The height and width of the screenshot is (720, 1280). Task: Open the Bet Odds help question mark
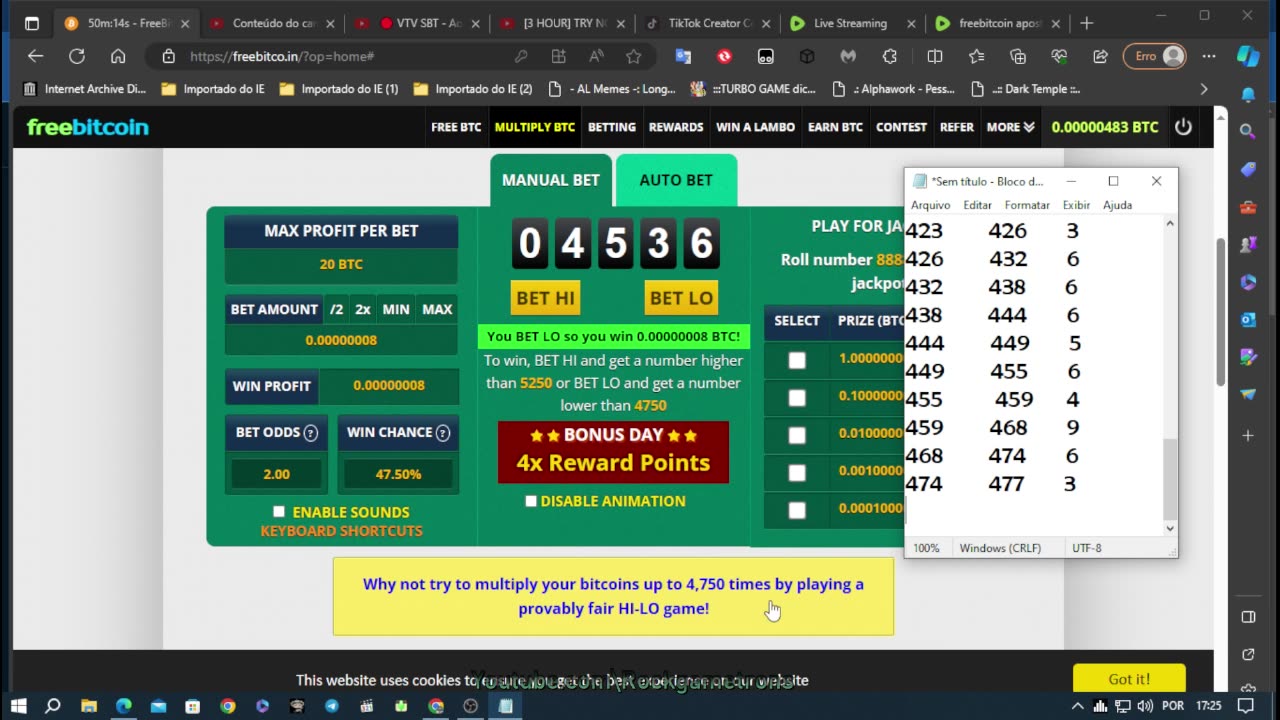[310, 433]
